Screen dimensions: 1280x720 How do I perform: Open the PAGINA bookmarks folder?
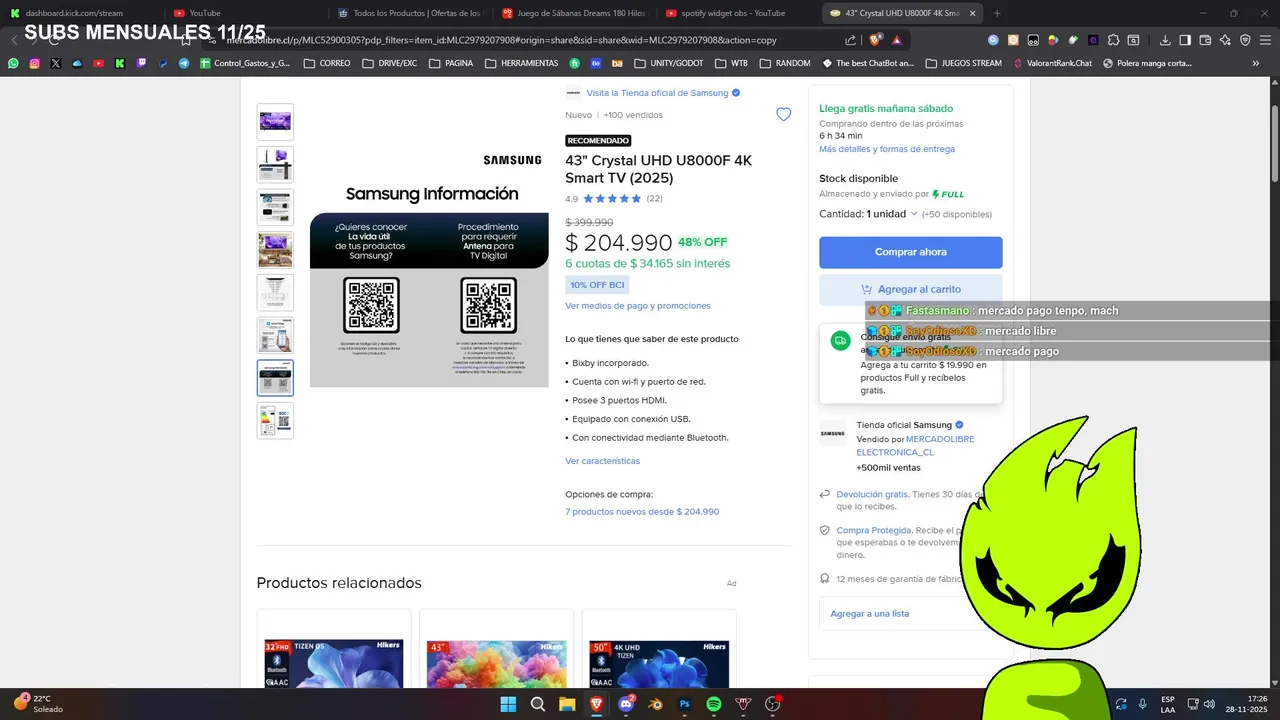pos(451,63)
